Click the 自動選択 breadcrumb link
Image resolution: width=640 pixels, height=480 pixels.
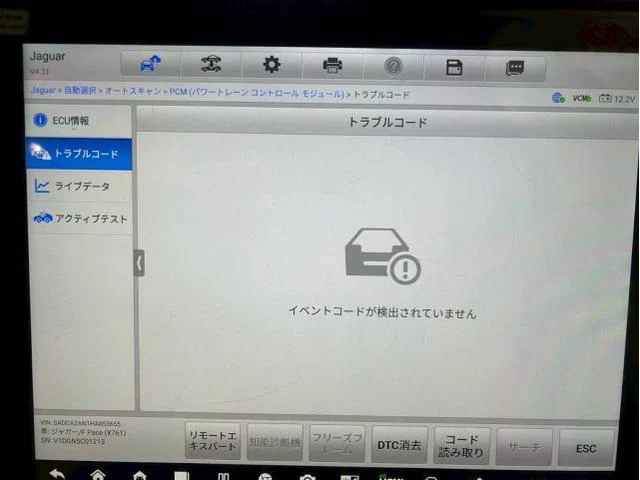[x=81, y=92]
